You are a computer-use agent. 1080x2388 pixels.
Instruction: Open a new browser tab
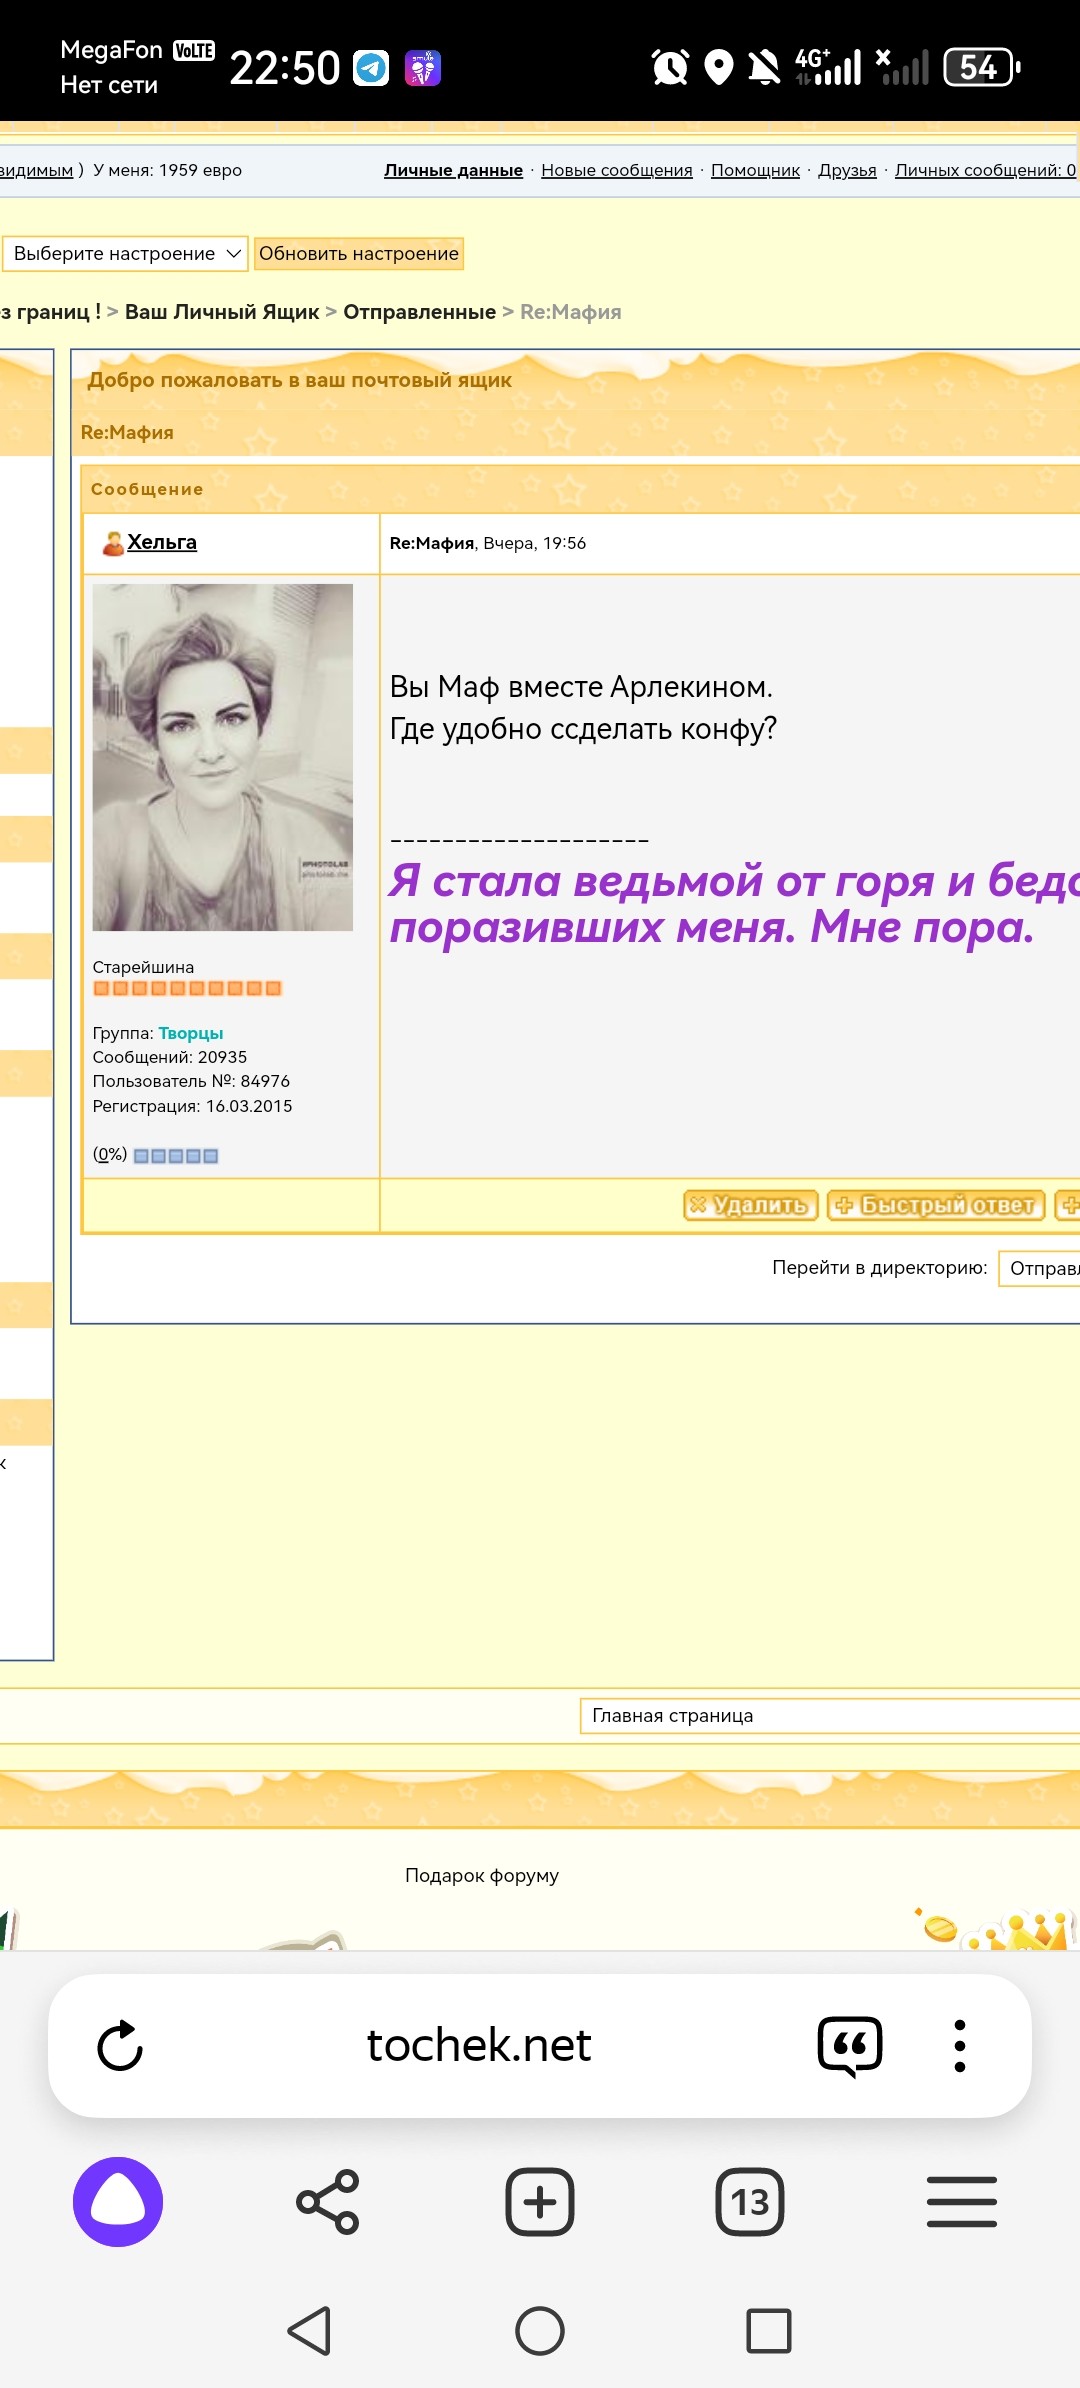coord(540,2202)
